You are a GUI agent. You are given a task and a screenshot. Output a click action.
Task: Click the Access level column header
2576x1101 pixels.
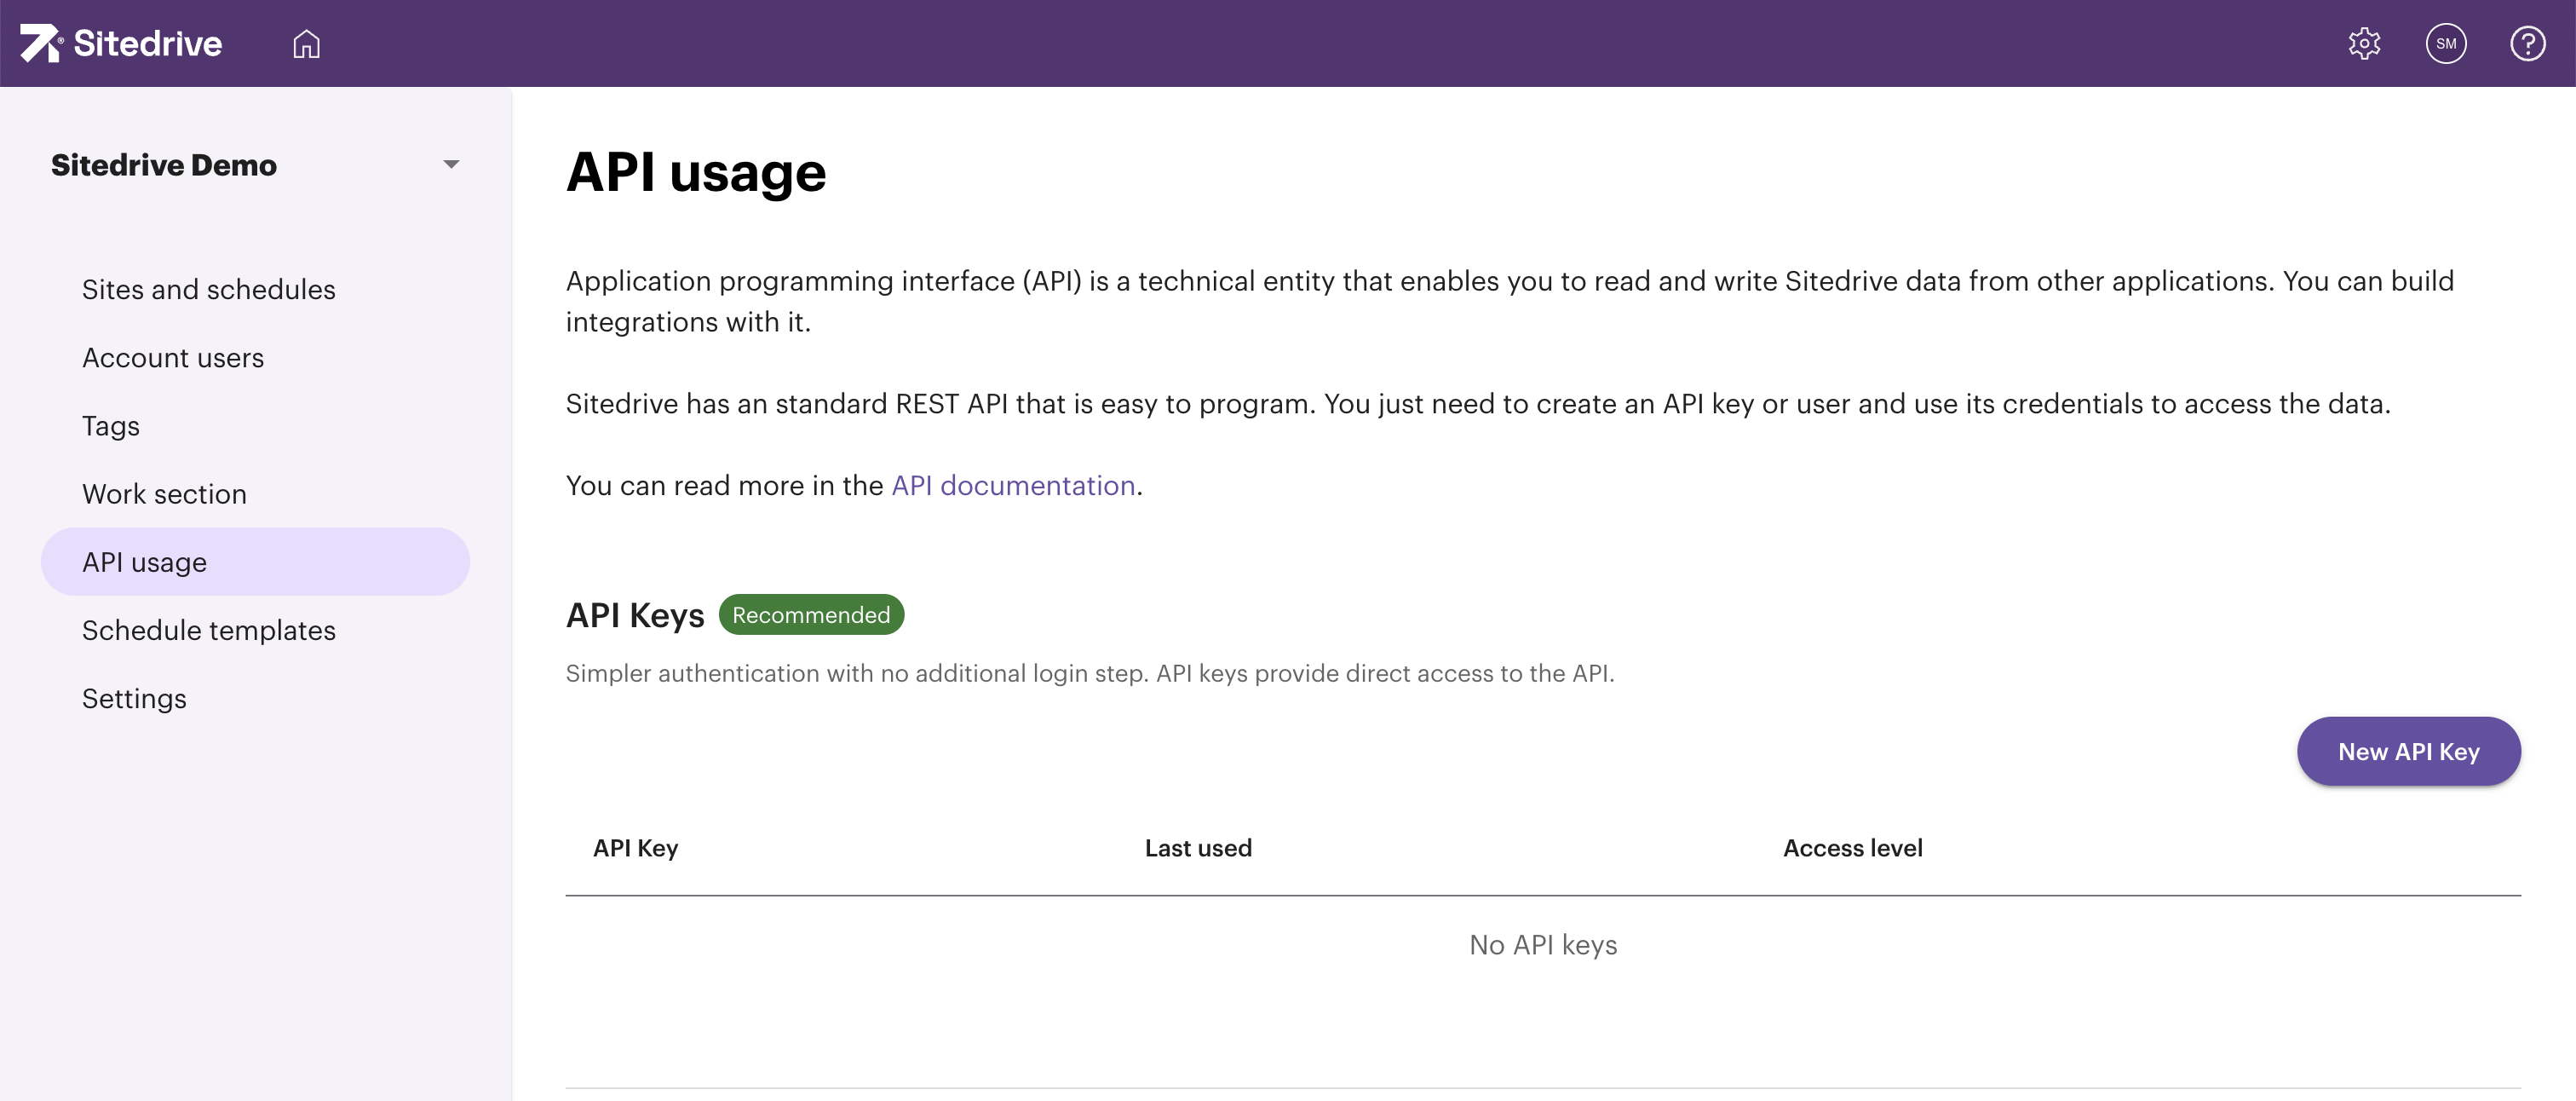tap(1852, 848)
